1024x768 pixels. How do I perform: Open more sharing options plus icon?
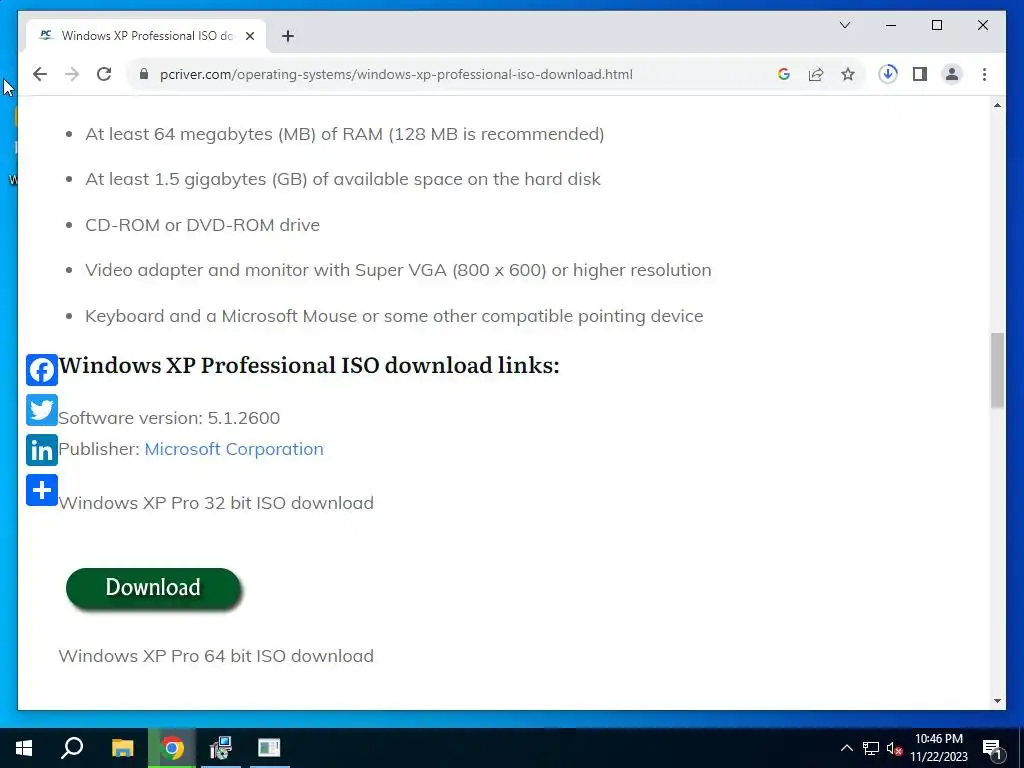pyautogui.click(x=42, y=490)
